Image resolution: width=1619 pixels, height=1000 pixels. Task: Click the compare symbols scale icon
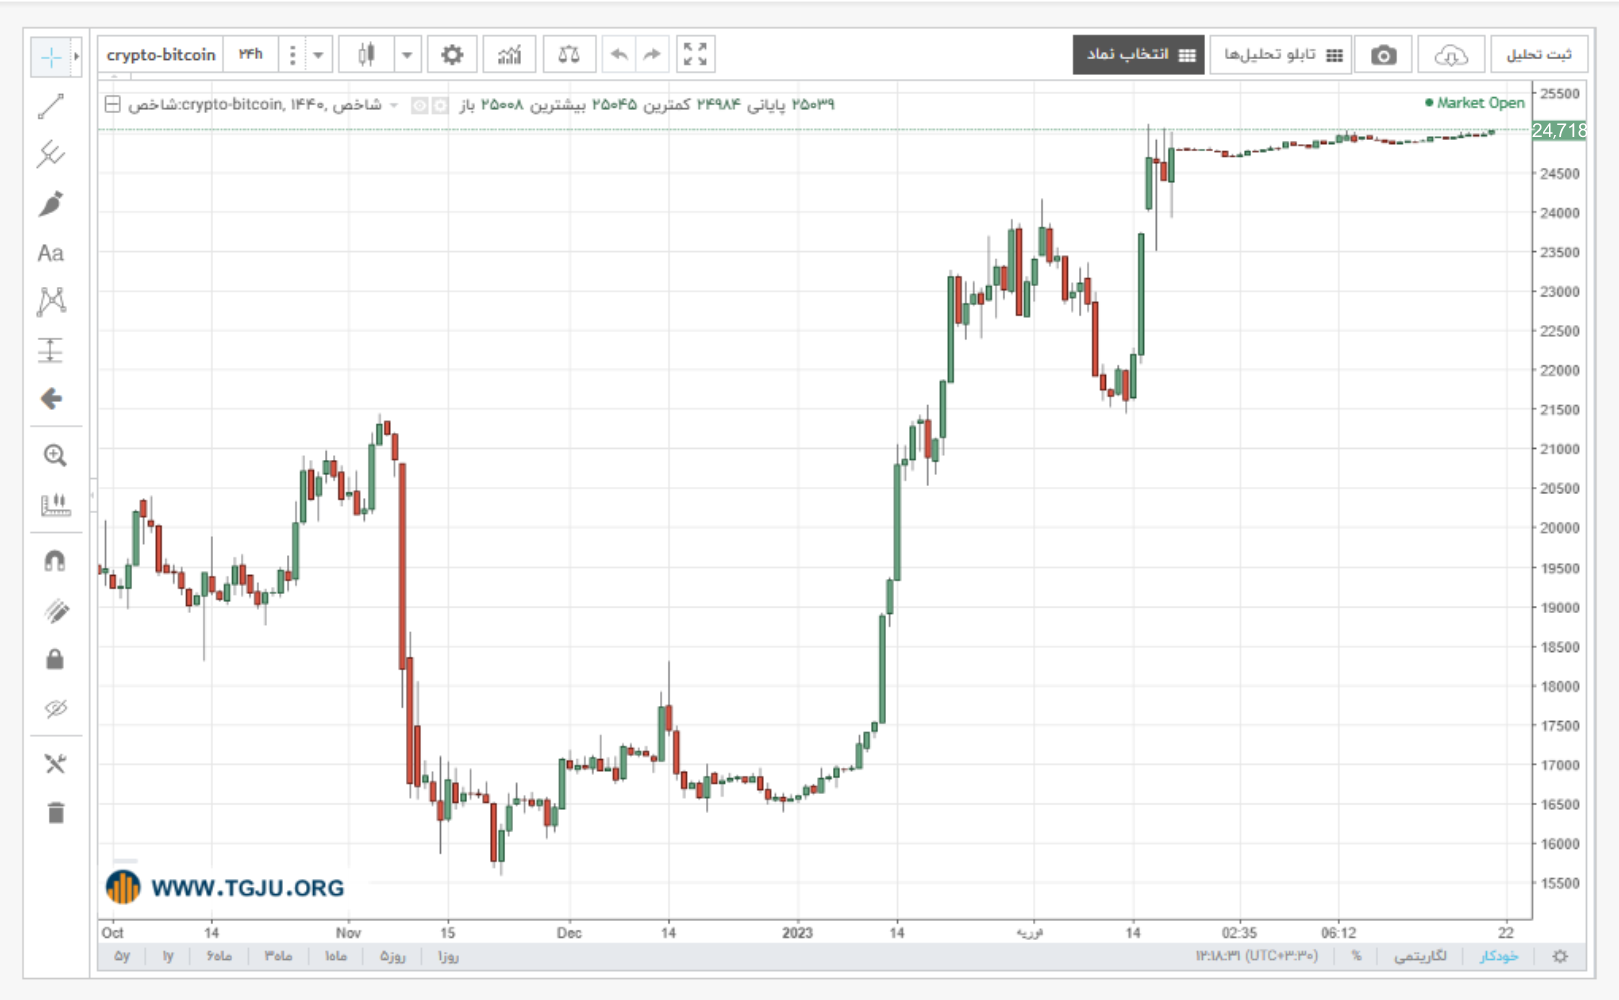tap(569, 55)
